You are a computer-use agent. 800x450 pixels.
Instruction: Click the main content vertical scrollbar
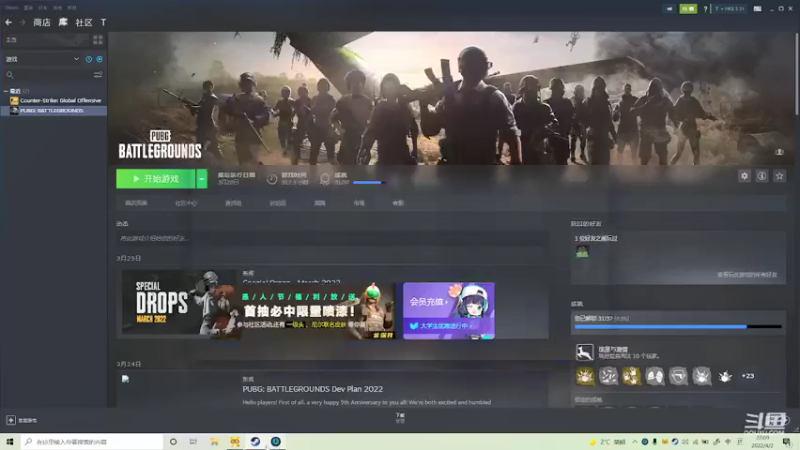[797, 74]
